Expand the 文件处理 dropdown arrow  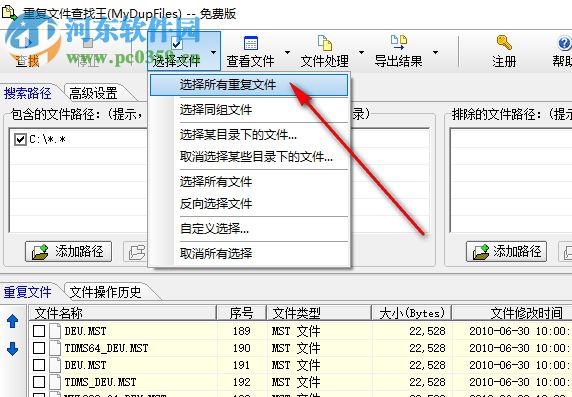[x=361, y=52]
